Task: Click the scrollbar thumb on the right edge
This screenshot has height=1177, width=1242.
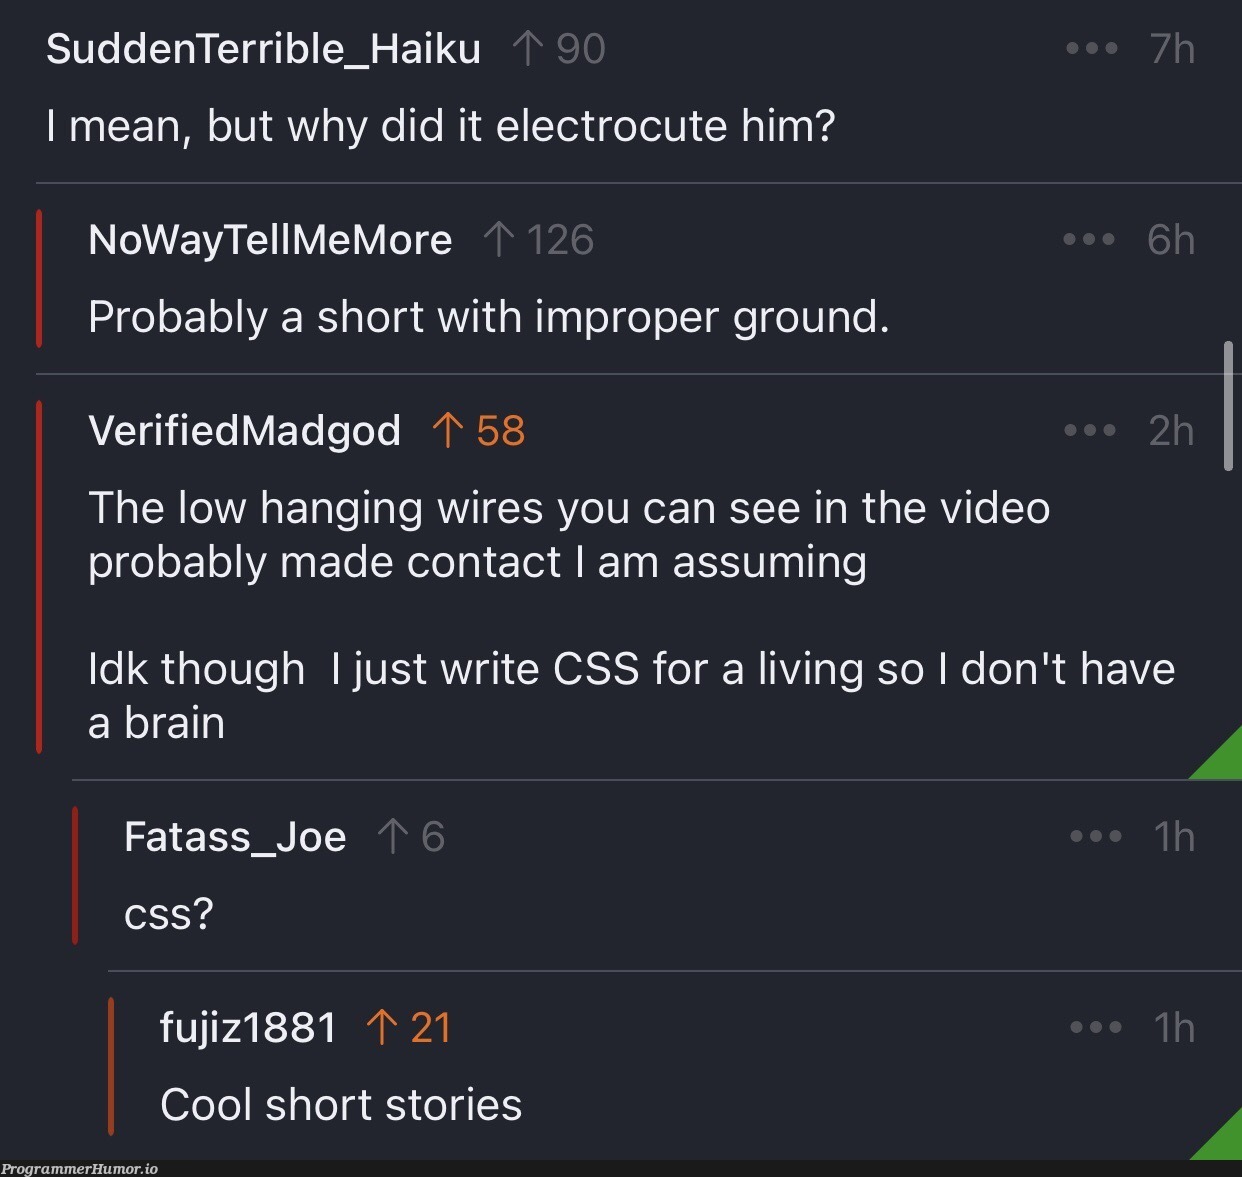Action: [1228, 405]
